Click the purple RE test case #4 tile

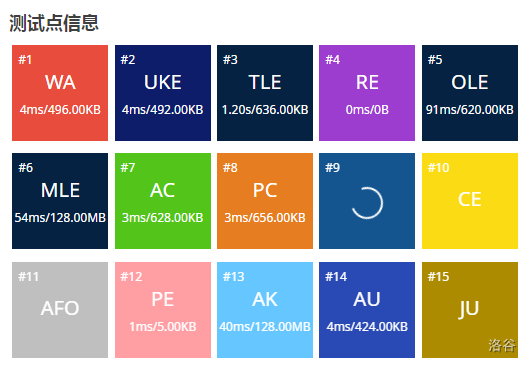(x=367, y=93)
